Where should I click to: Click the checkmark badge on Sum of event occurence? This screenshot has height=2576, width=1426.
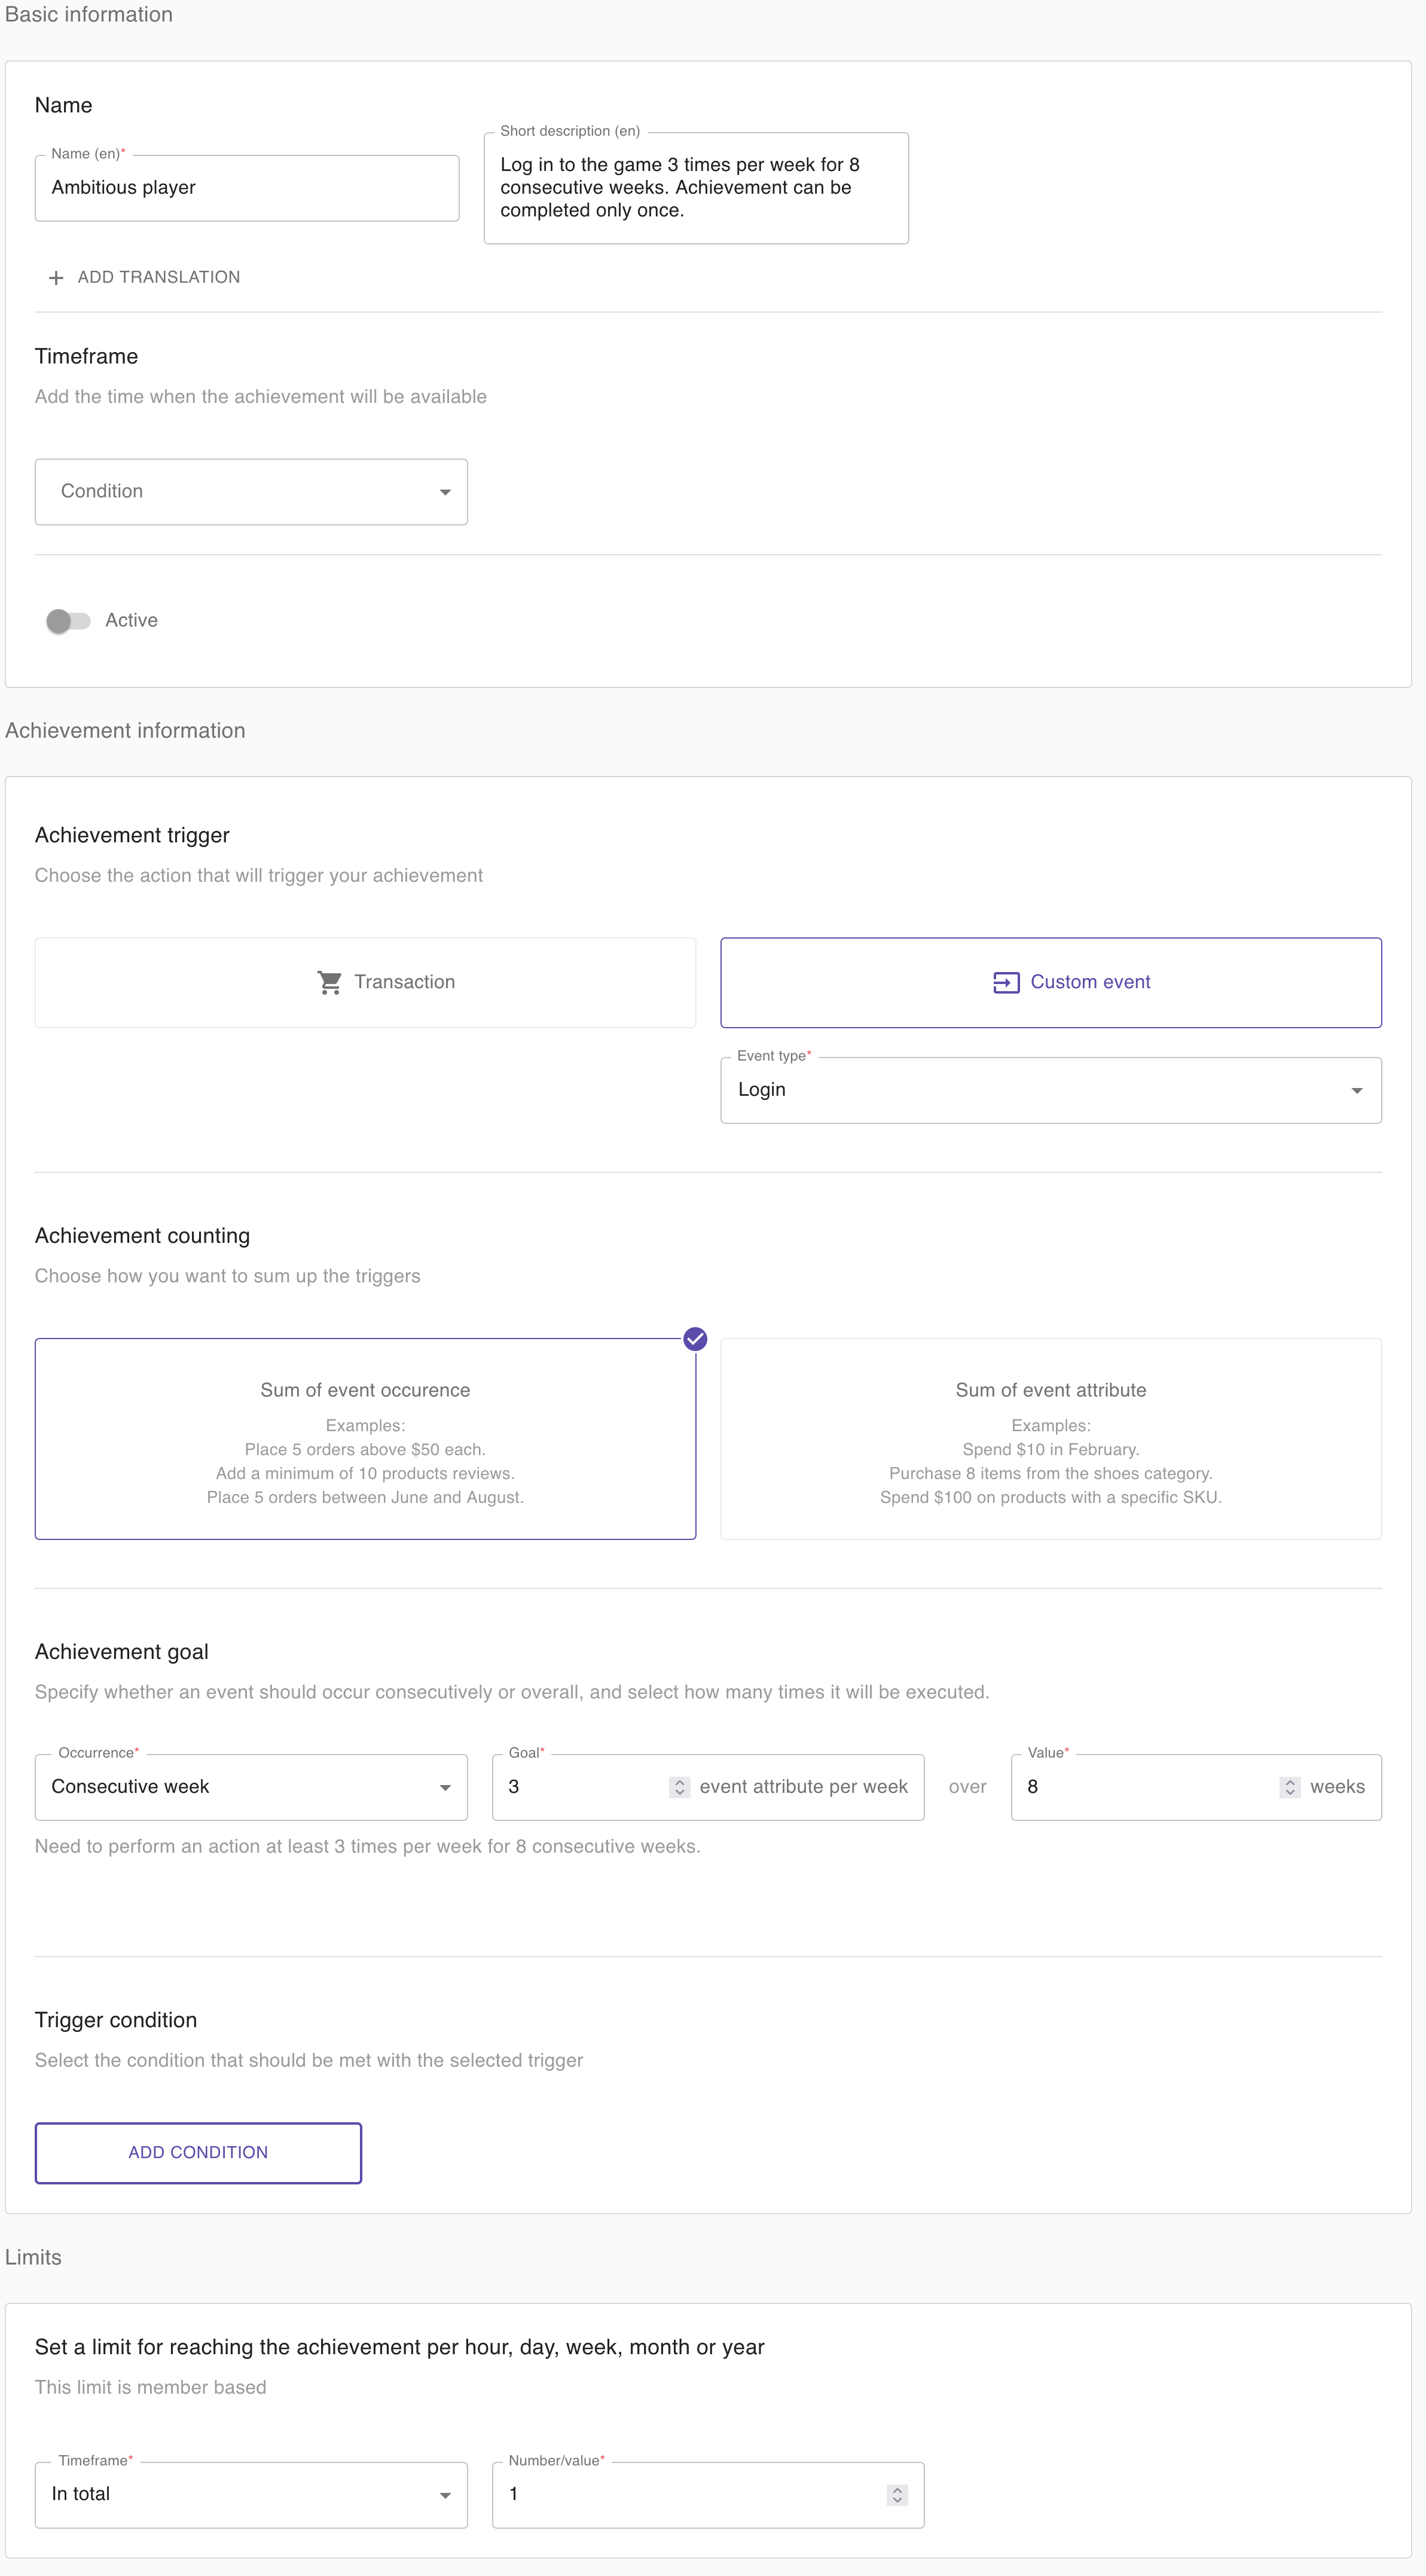[695, 1339]
